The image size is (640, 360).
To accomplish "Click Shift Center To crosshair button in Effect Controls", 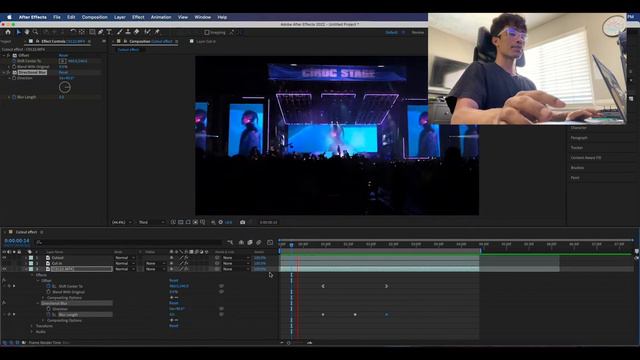I will (62, 61).
